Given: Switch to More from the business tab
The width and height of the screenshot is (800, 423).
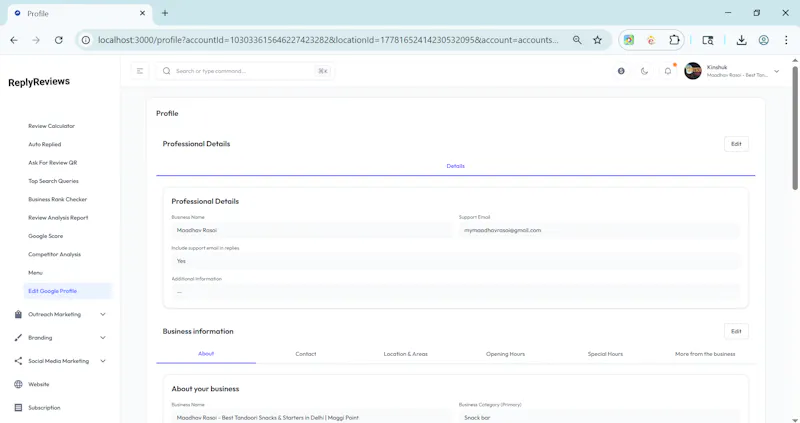Looking at the screenshot, I should pyautogui.click(x=705, y=354).
